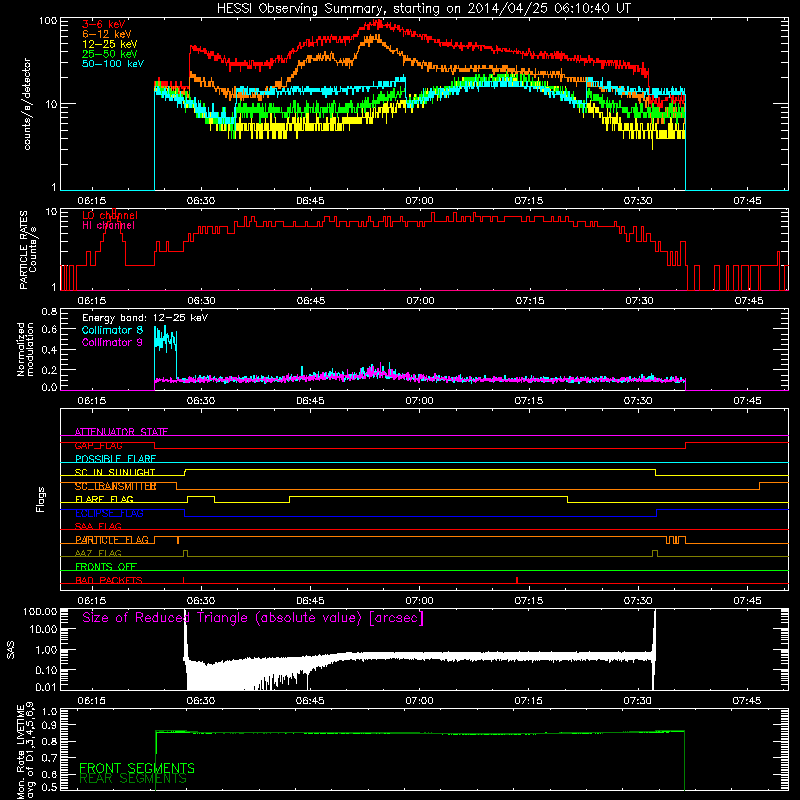Viewport: 800px width, 800px height.
Task: Click the Size of Reduced Triangle caption
Action: pyautogui.click(x=253, y=618)
